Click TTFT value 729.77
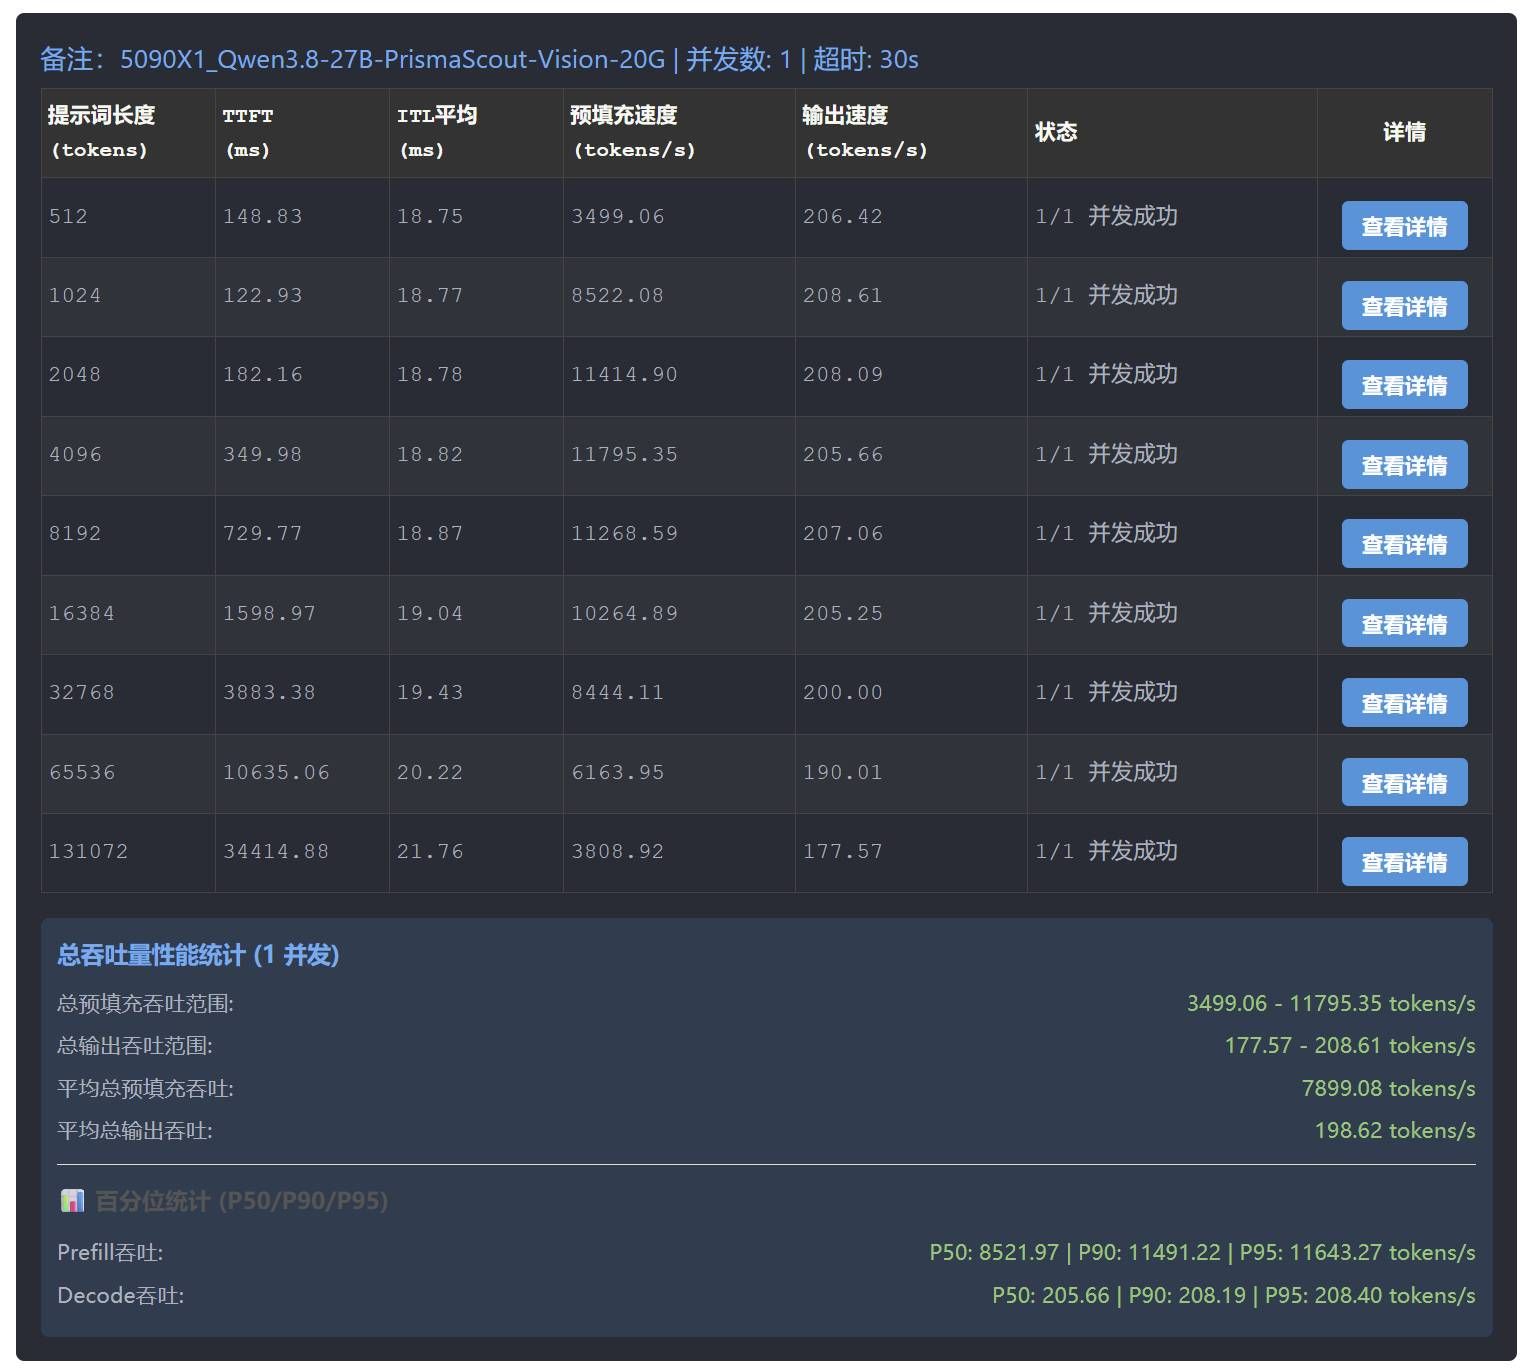This screenshot has width=1524, height=1372. [262, 533]
